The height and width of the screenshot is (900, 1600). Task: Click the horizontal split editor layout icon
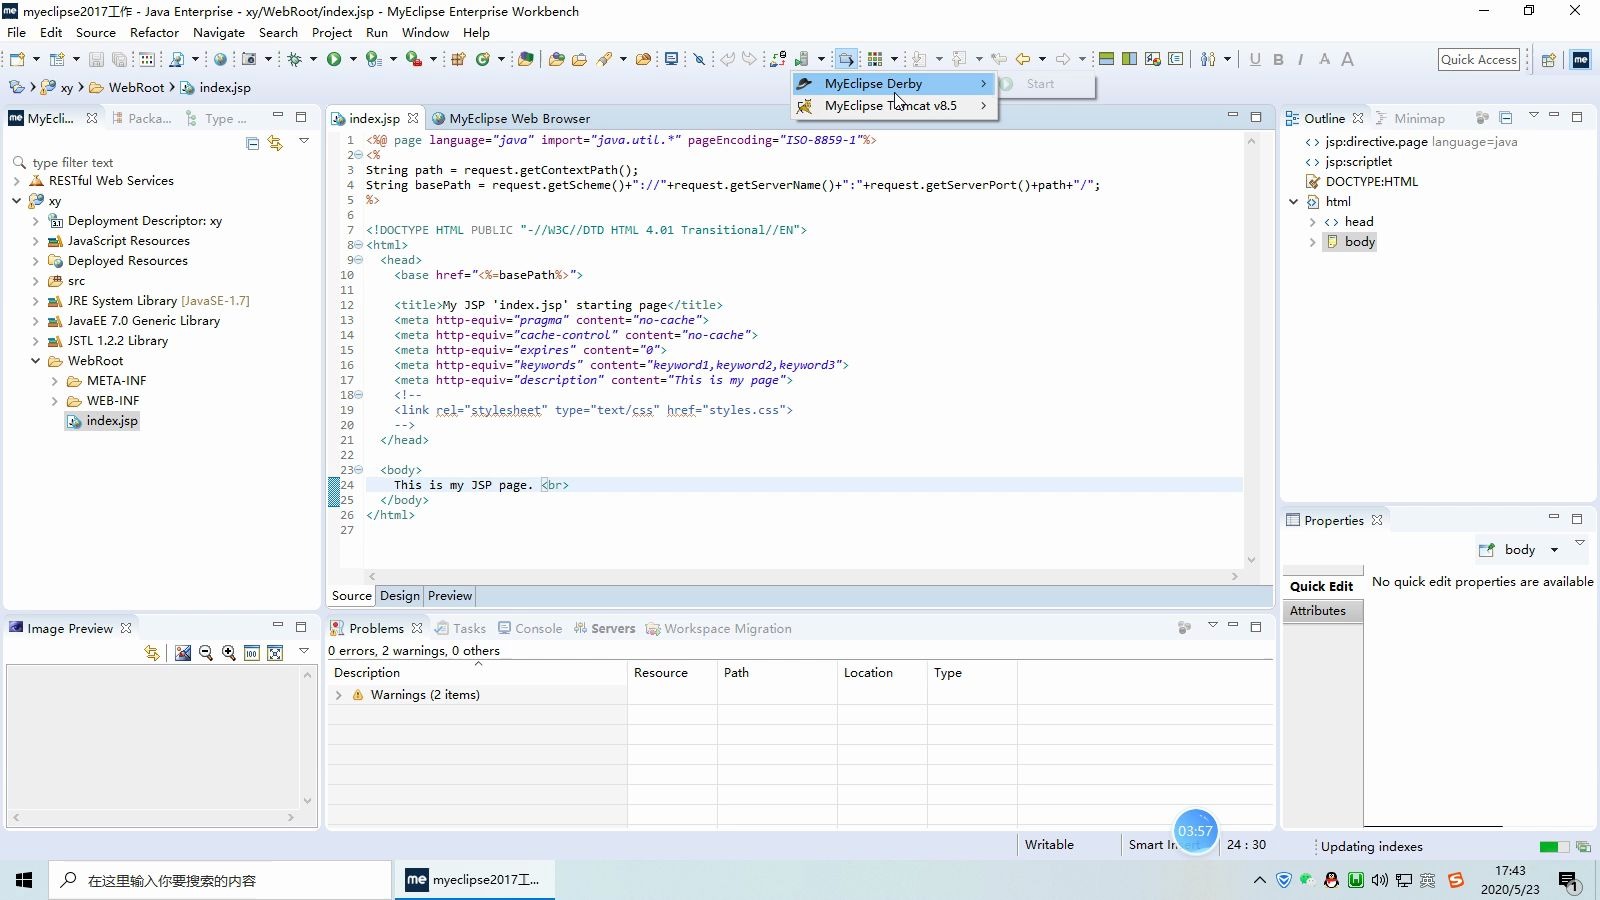[x=1106, y=59]
